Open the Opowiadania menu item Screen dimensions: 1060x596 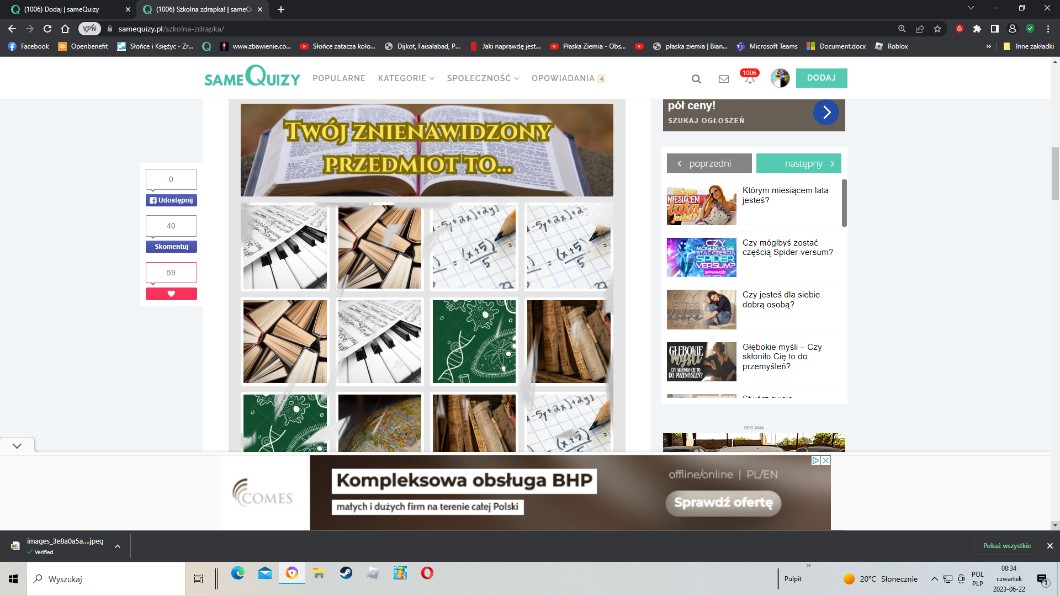567,78
